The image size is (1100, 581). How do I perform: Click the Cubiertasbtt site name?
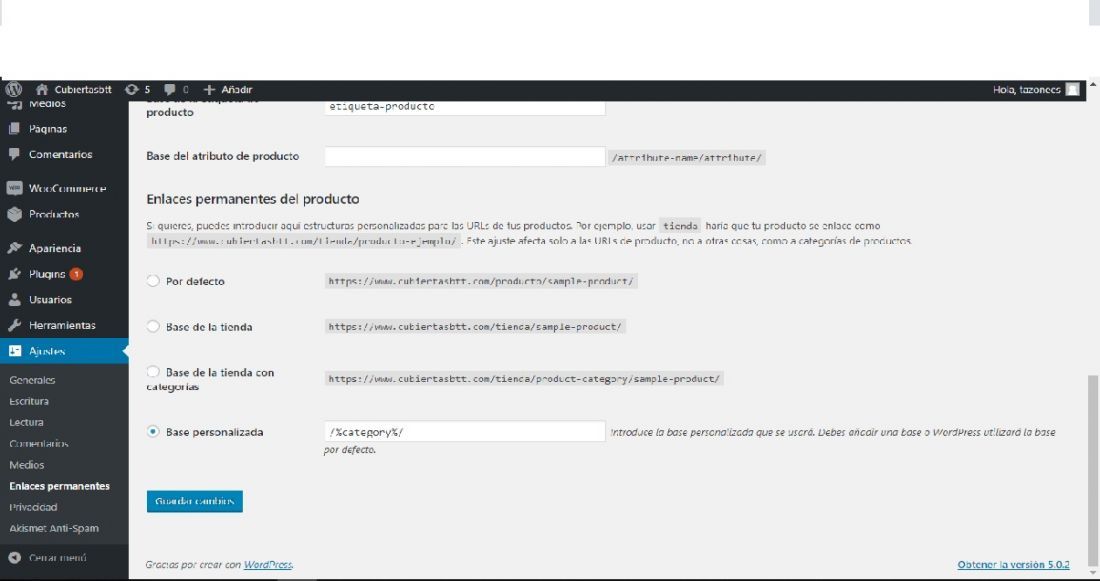83,90
